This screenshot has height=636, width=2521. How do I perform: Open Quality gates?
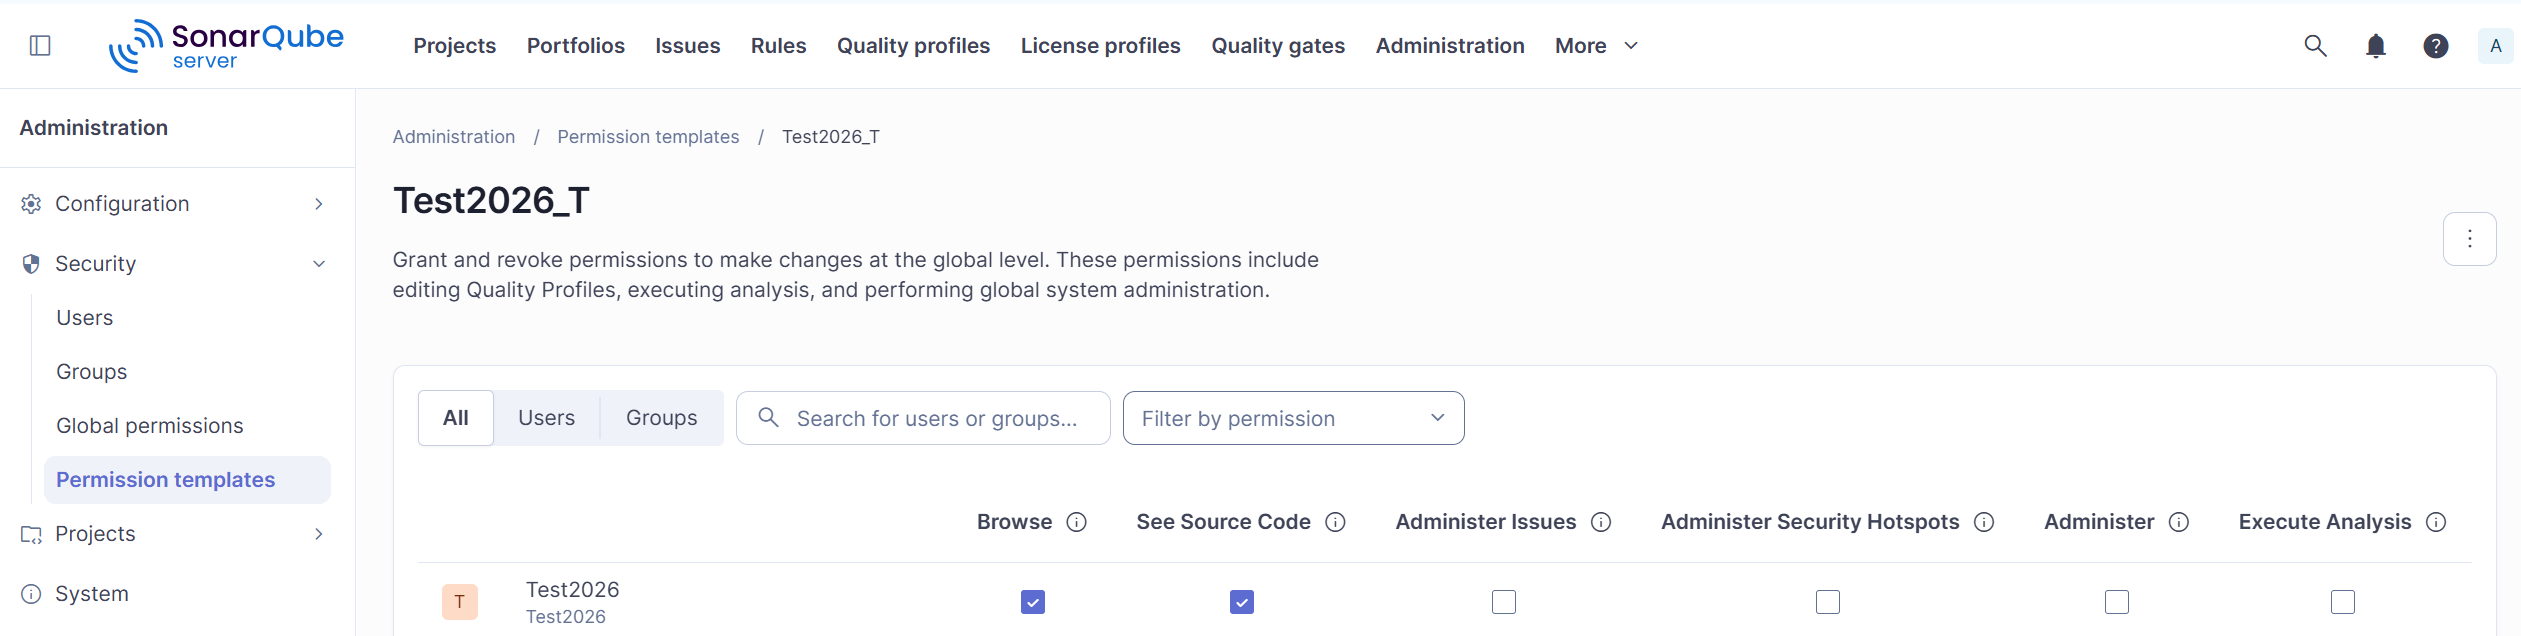(1278, 46)
